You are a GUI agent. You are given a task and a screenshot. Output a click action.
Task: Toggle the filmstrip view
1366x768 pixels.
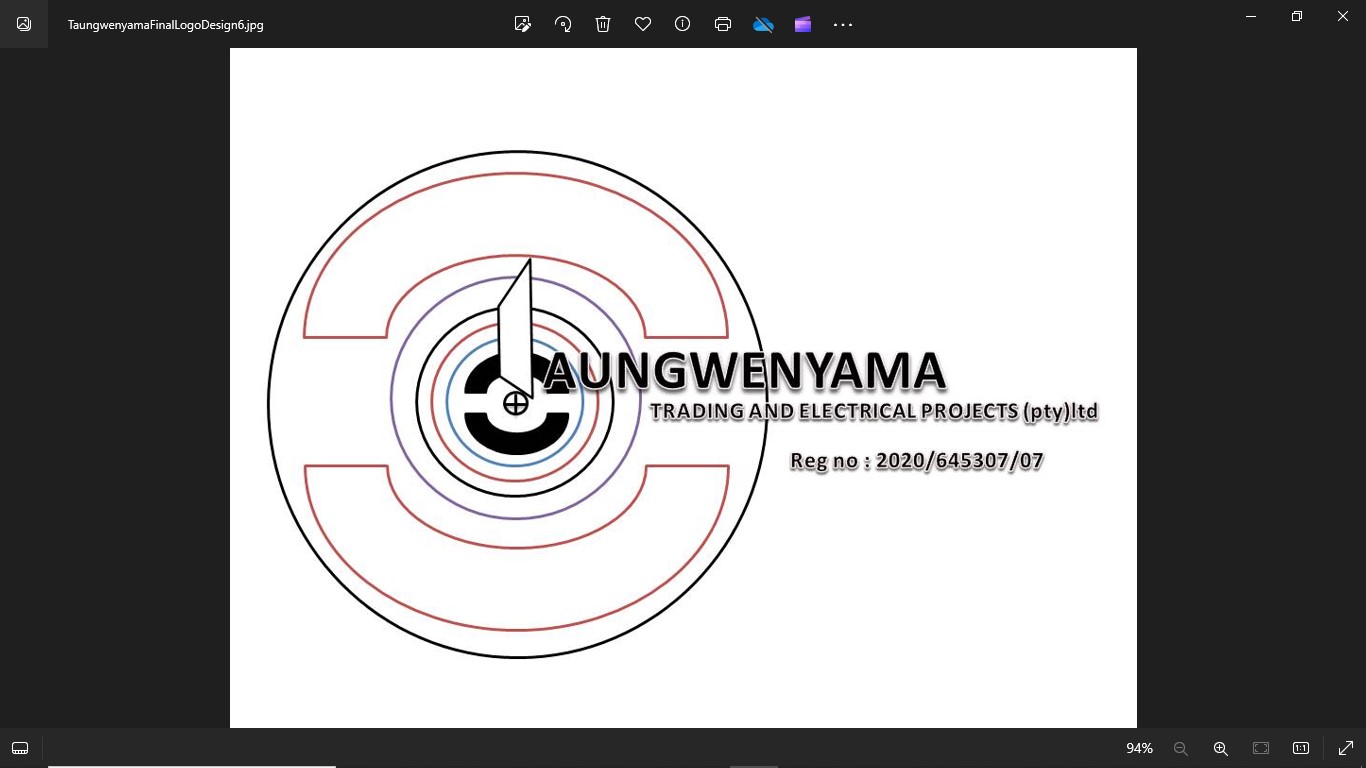pyautogui.click(x=20, y=748)
